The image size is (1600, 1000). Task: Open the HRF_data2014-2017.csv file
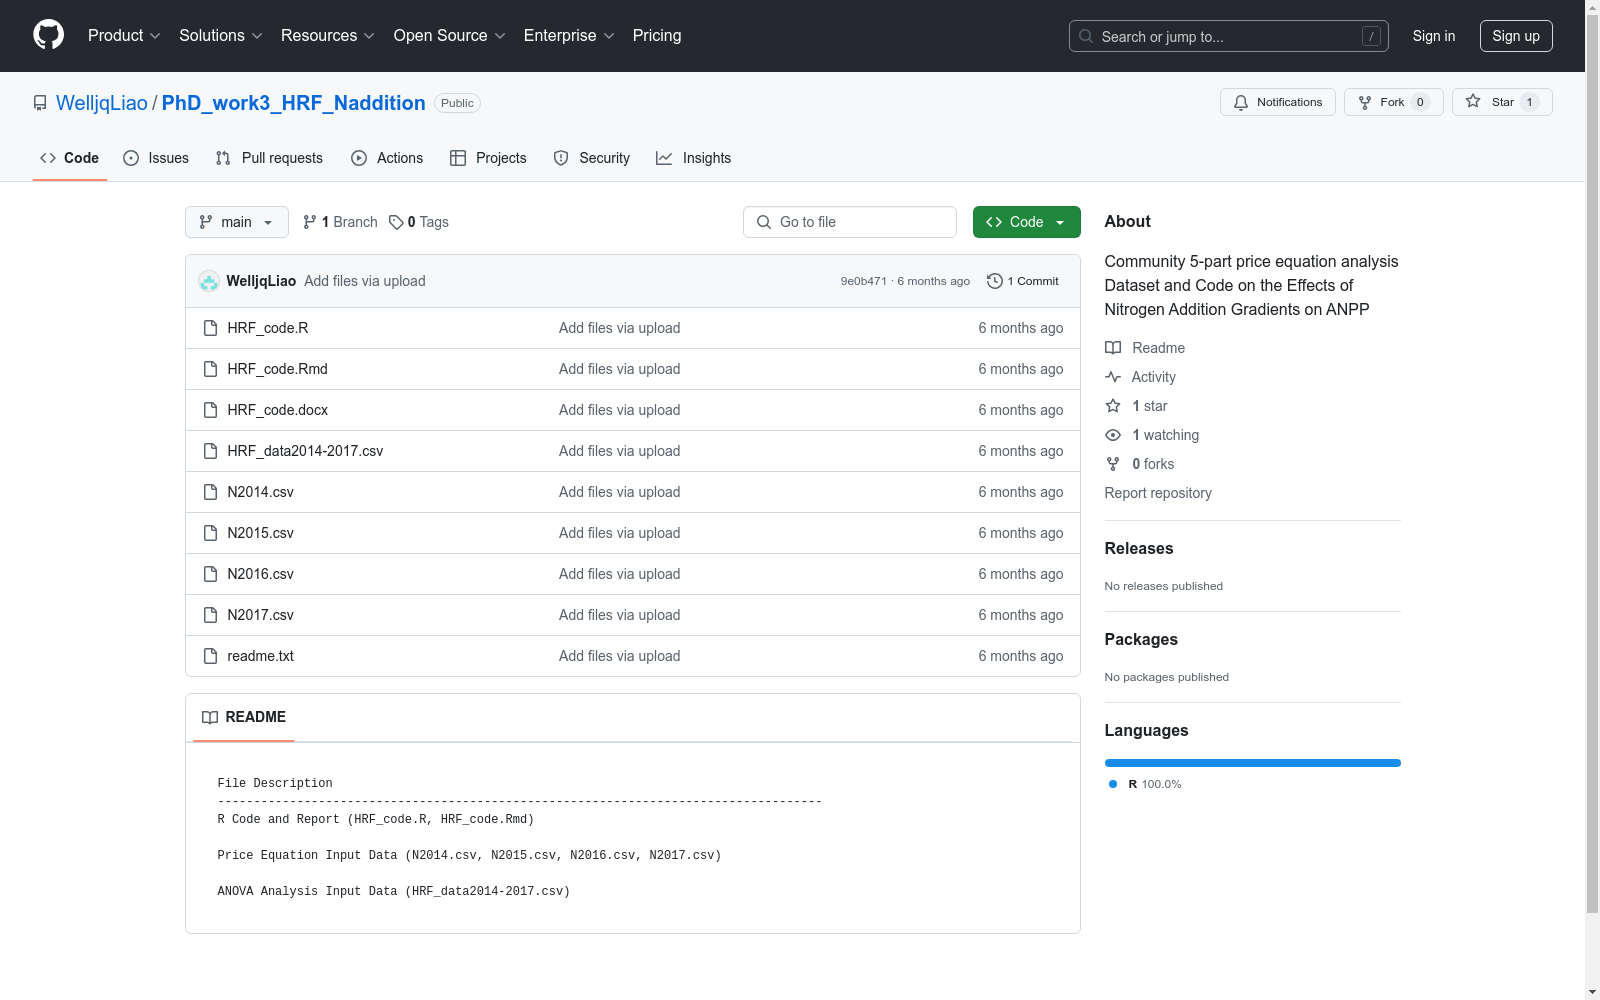tap(305, 451)
